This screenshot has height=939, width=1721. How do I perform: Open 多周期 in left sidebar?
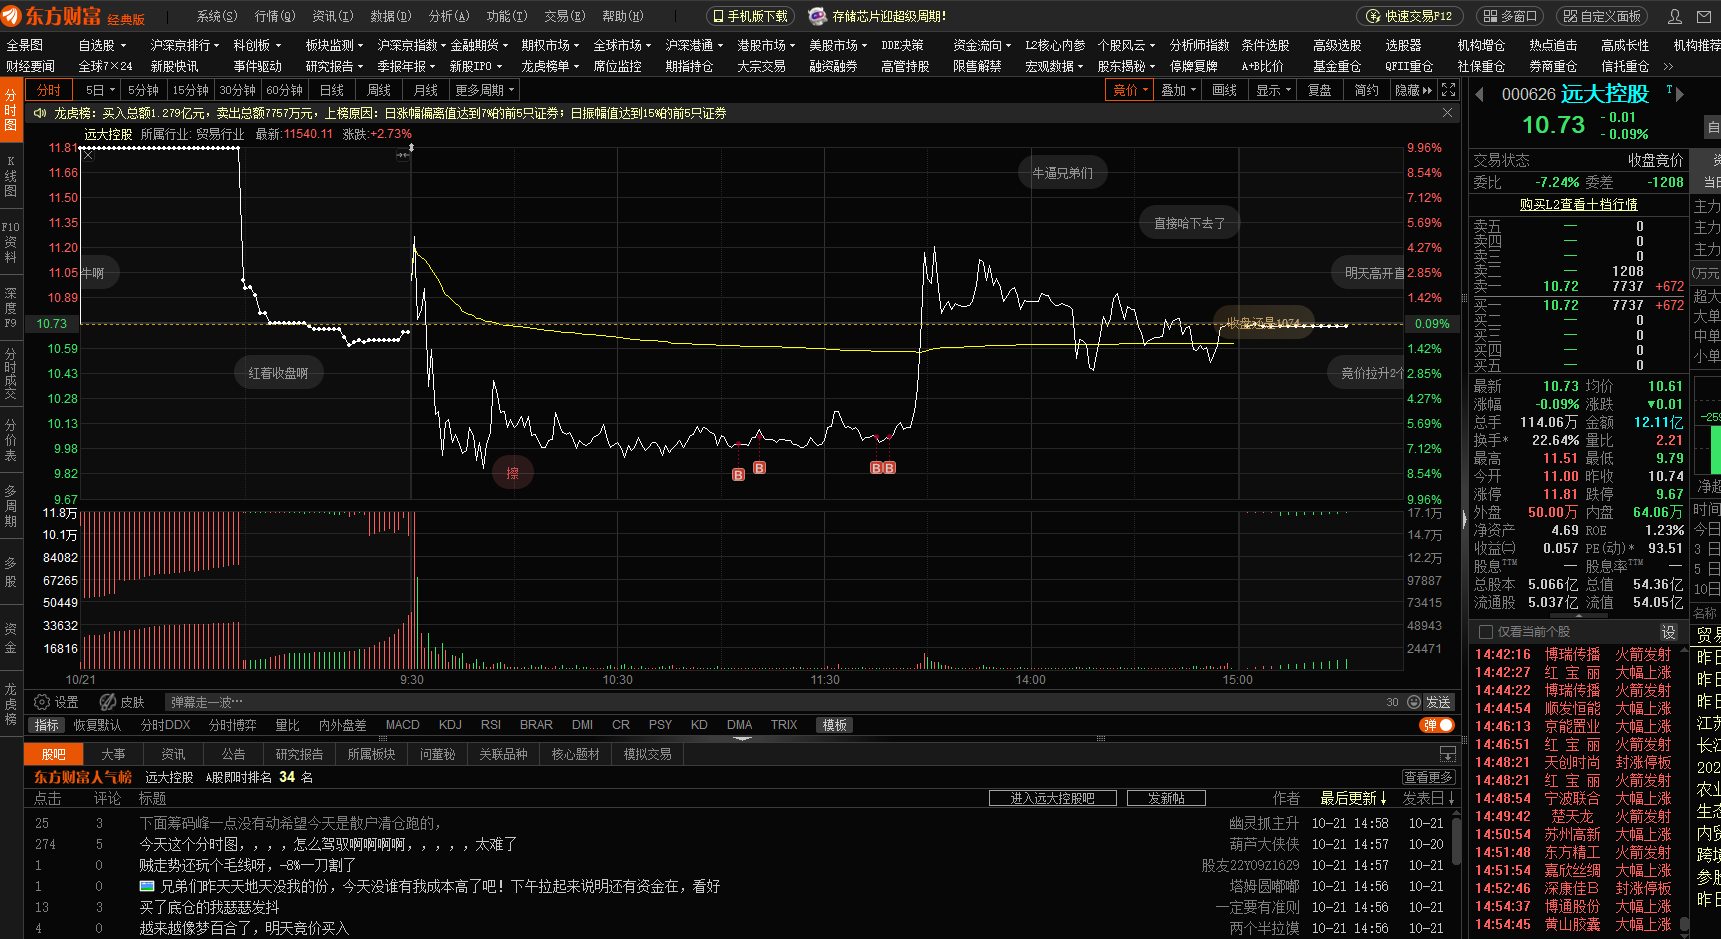11,506
